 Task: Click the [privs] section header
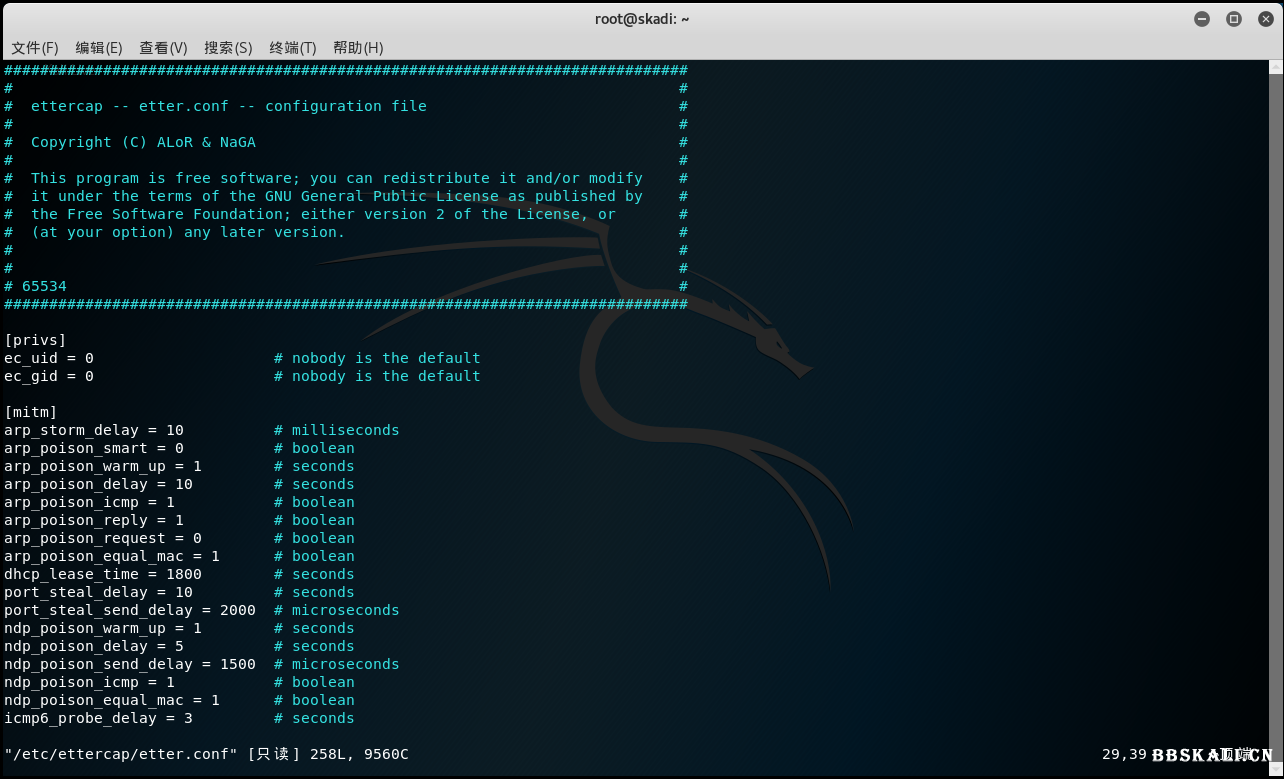(x=35, y=340)
